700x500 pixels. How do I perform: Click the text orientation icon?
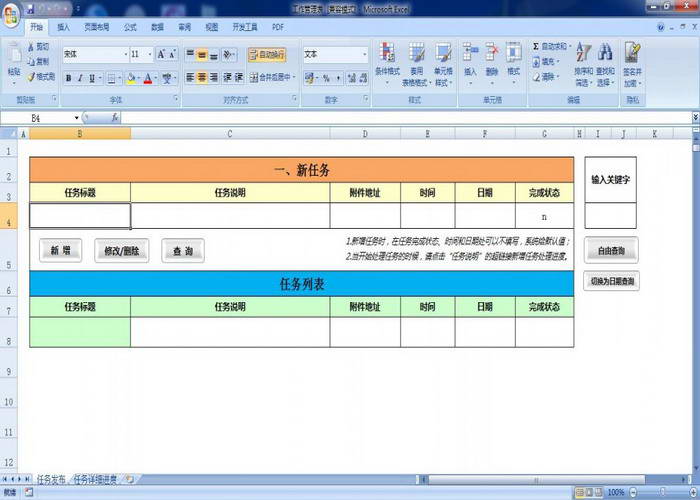[x=228, y=55]
